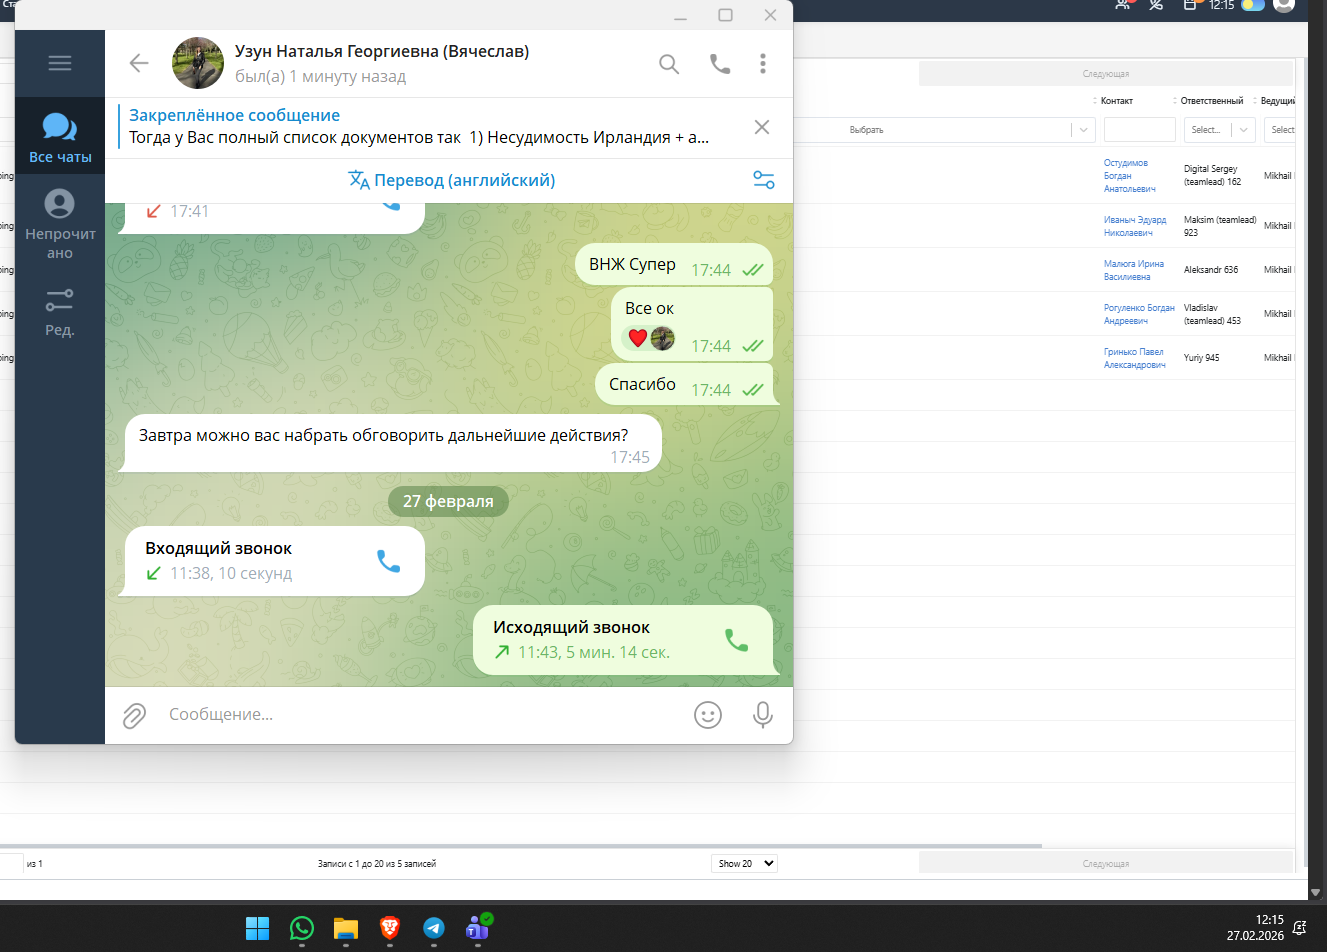
Task: Open the Telegram hamburger menu
Action: click(x=60, y=63)
